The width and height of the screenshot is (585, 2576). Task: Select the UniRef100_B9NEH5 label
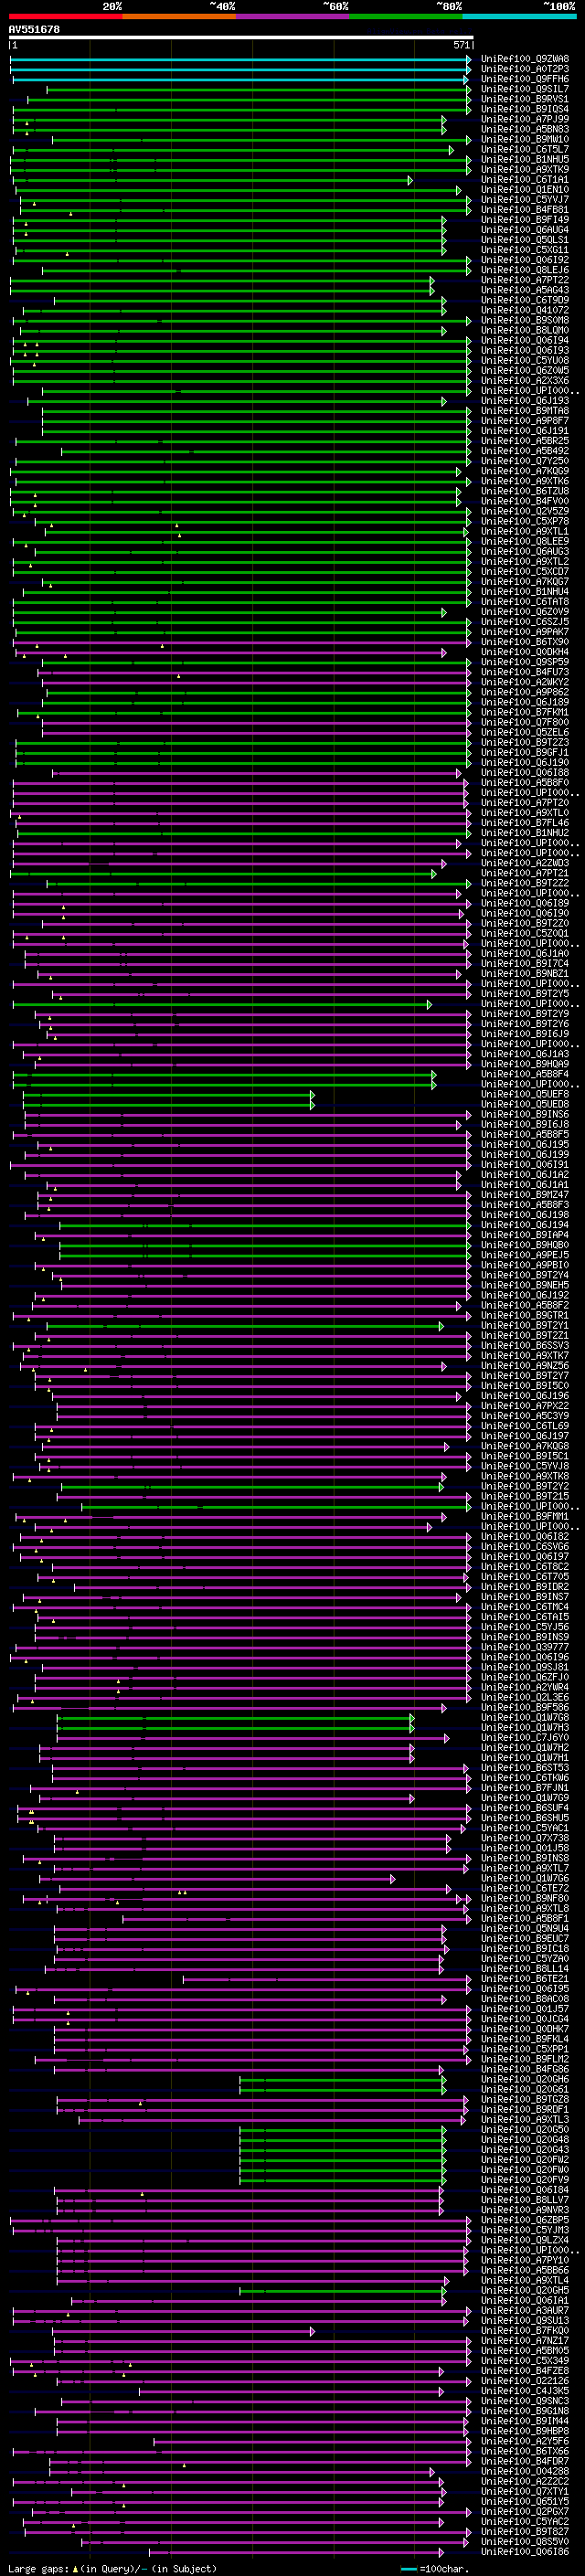(525, 1285)
